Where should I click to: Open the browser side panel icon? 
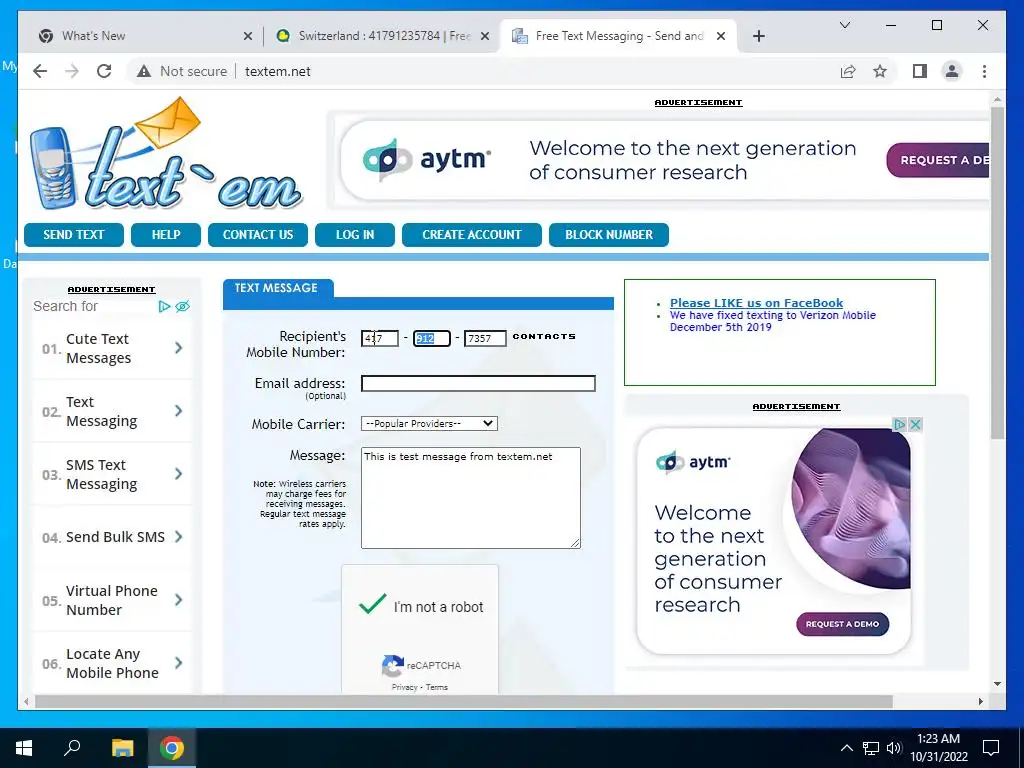tap(920, 71)
